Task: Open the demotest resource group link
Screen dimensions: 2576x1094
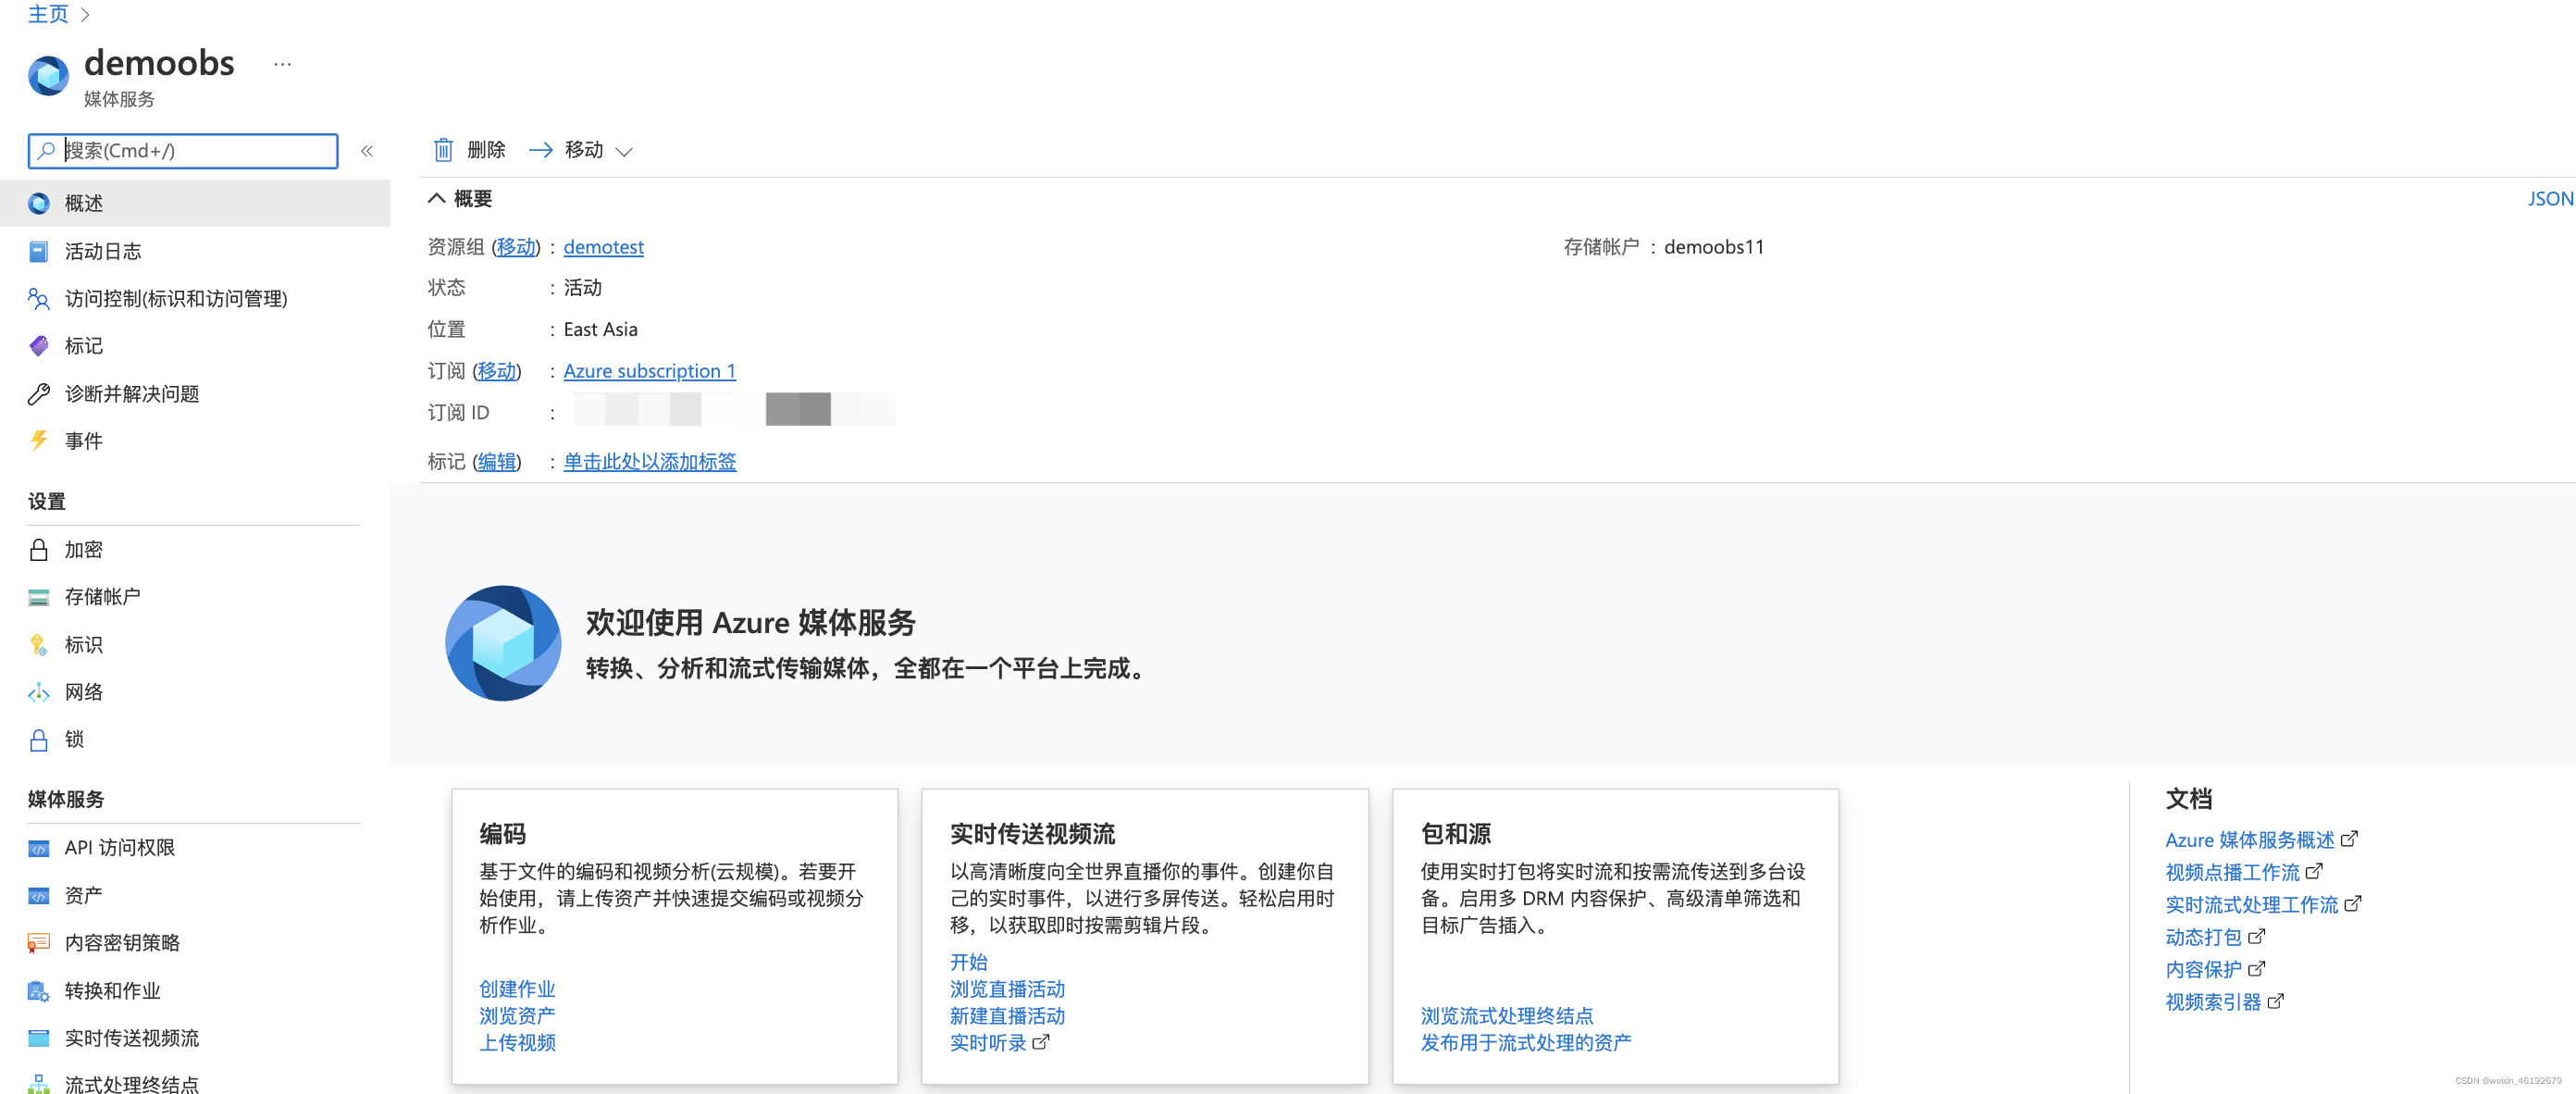Action: [603, 247]
